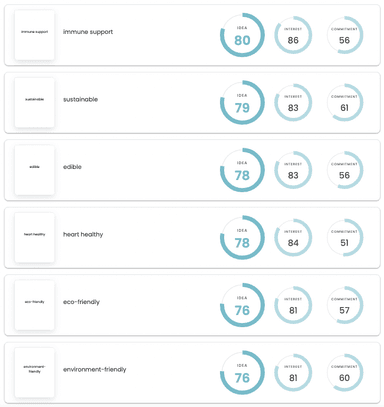384x407 pixels.
Task: Click the edible row Idea 78 gauge
Action: pos(242,170)
